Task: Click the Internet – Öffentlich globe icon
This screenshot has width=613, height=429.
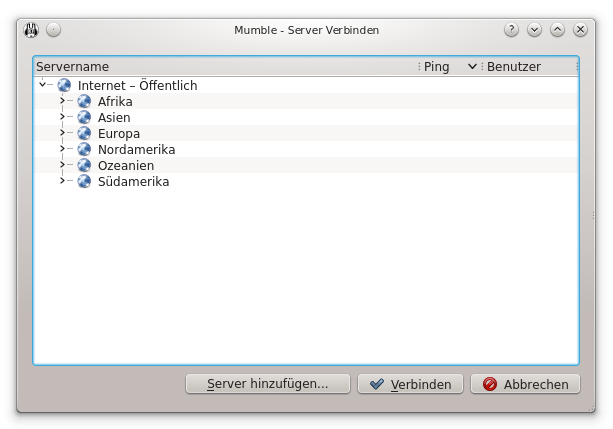Action: tap(65, 85)
